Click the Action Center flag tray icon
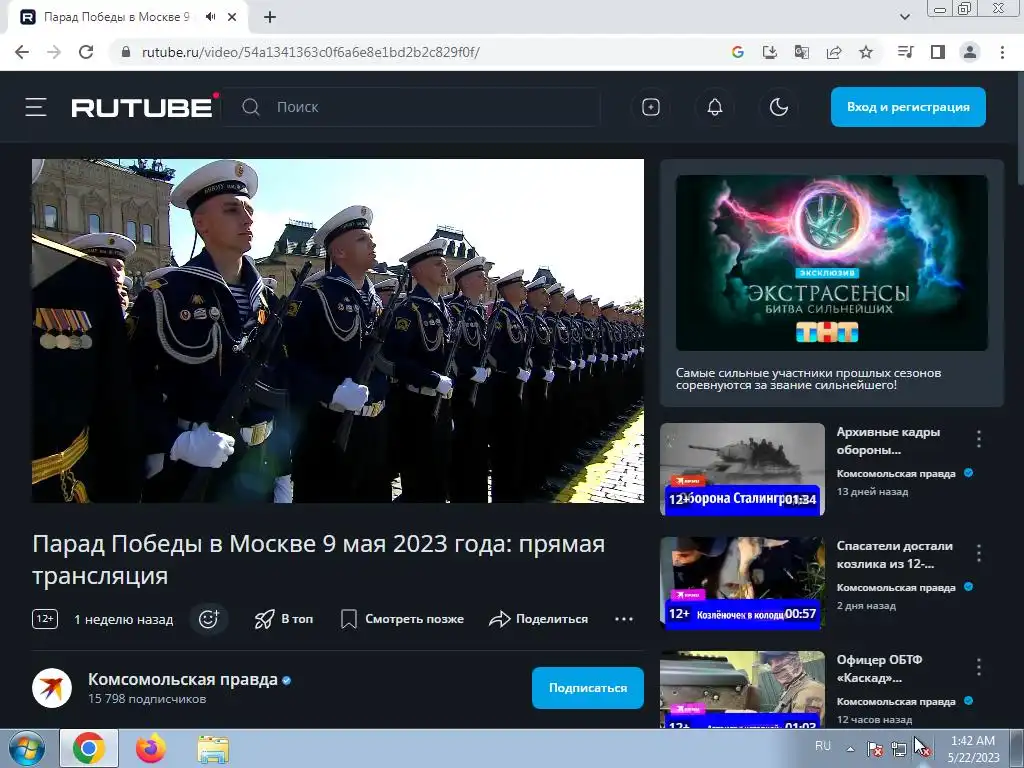 [x=874, y=749]
